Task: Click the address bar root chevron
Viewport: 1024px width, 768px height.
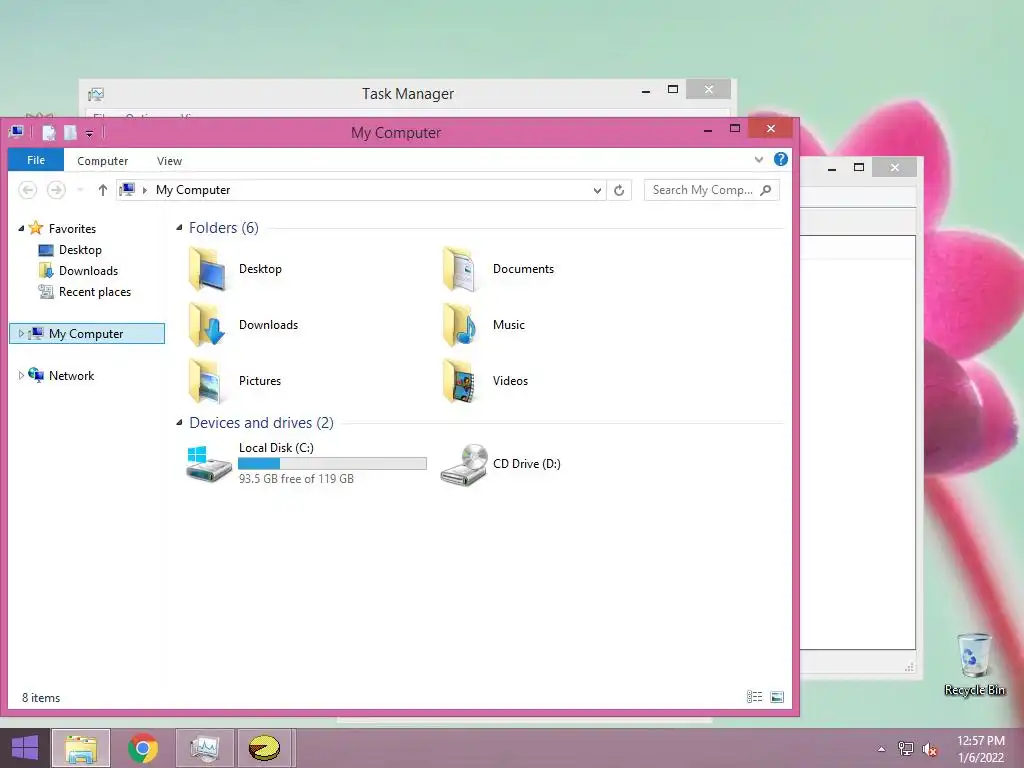Action: 145,190
